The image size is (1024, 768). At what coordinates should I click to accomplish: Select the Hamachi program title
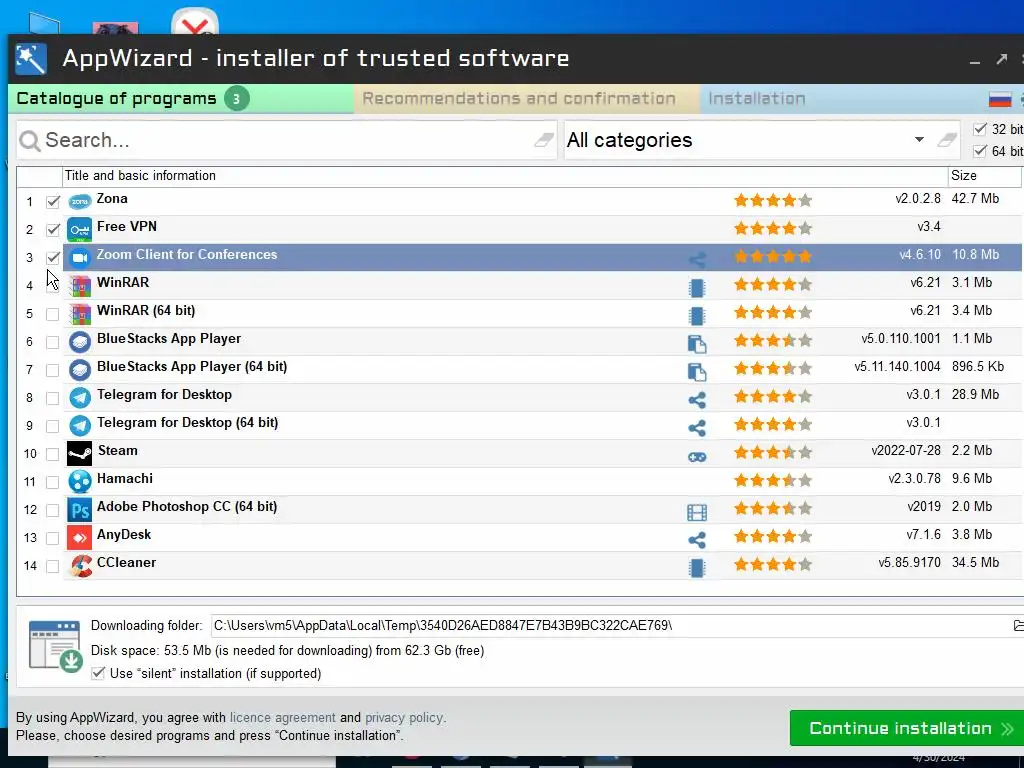125,479
